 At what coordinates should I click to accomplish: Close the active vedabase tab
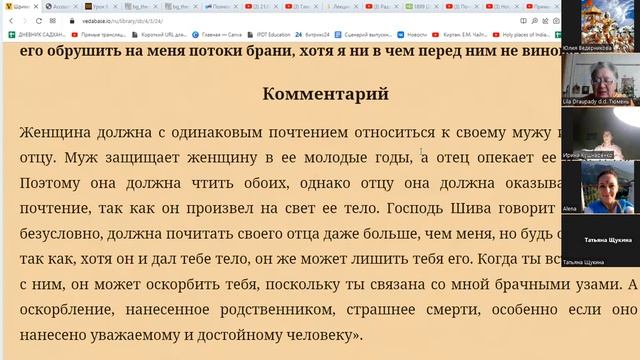(x=36, y=7)
